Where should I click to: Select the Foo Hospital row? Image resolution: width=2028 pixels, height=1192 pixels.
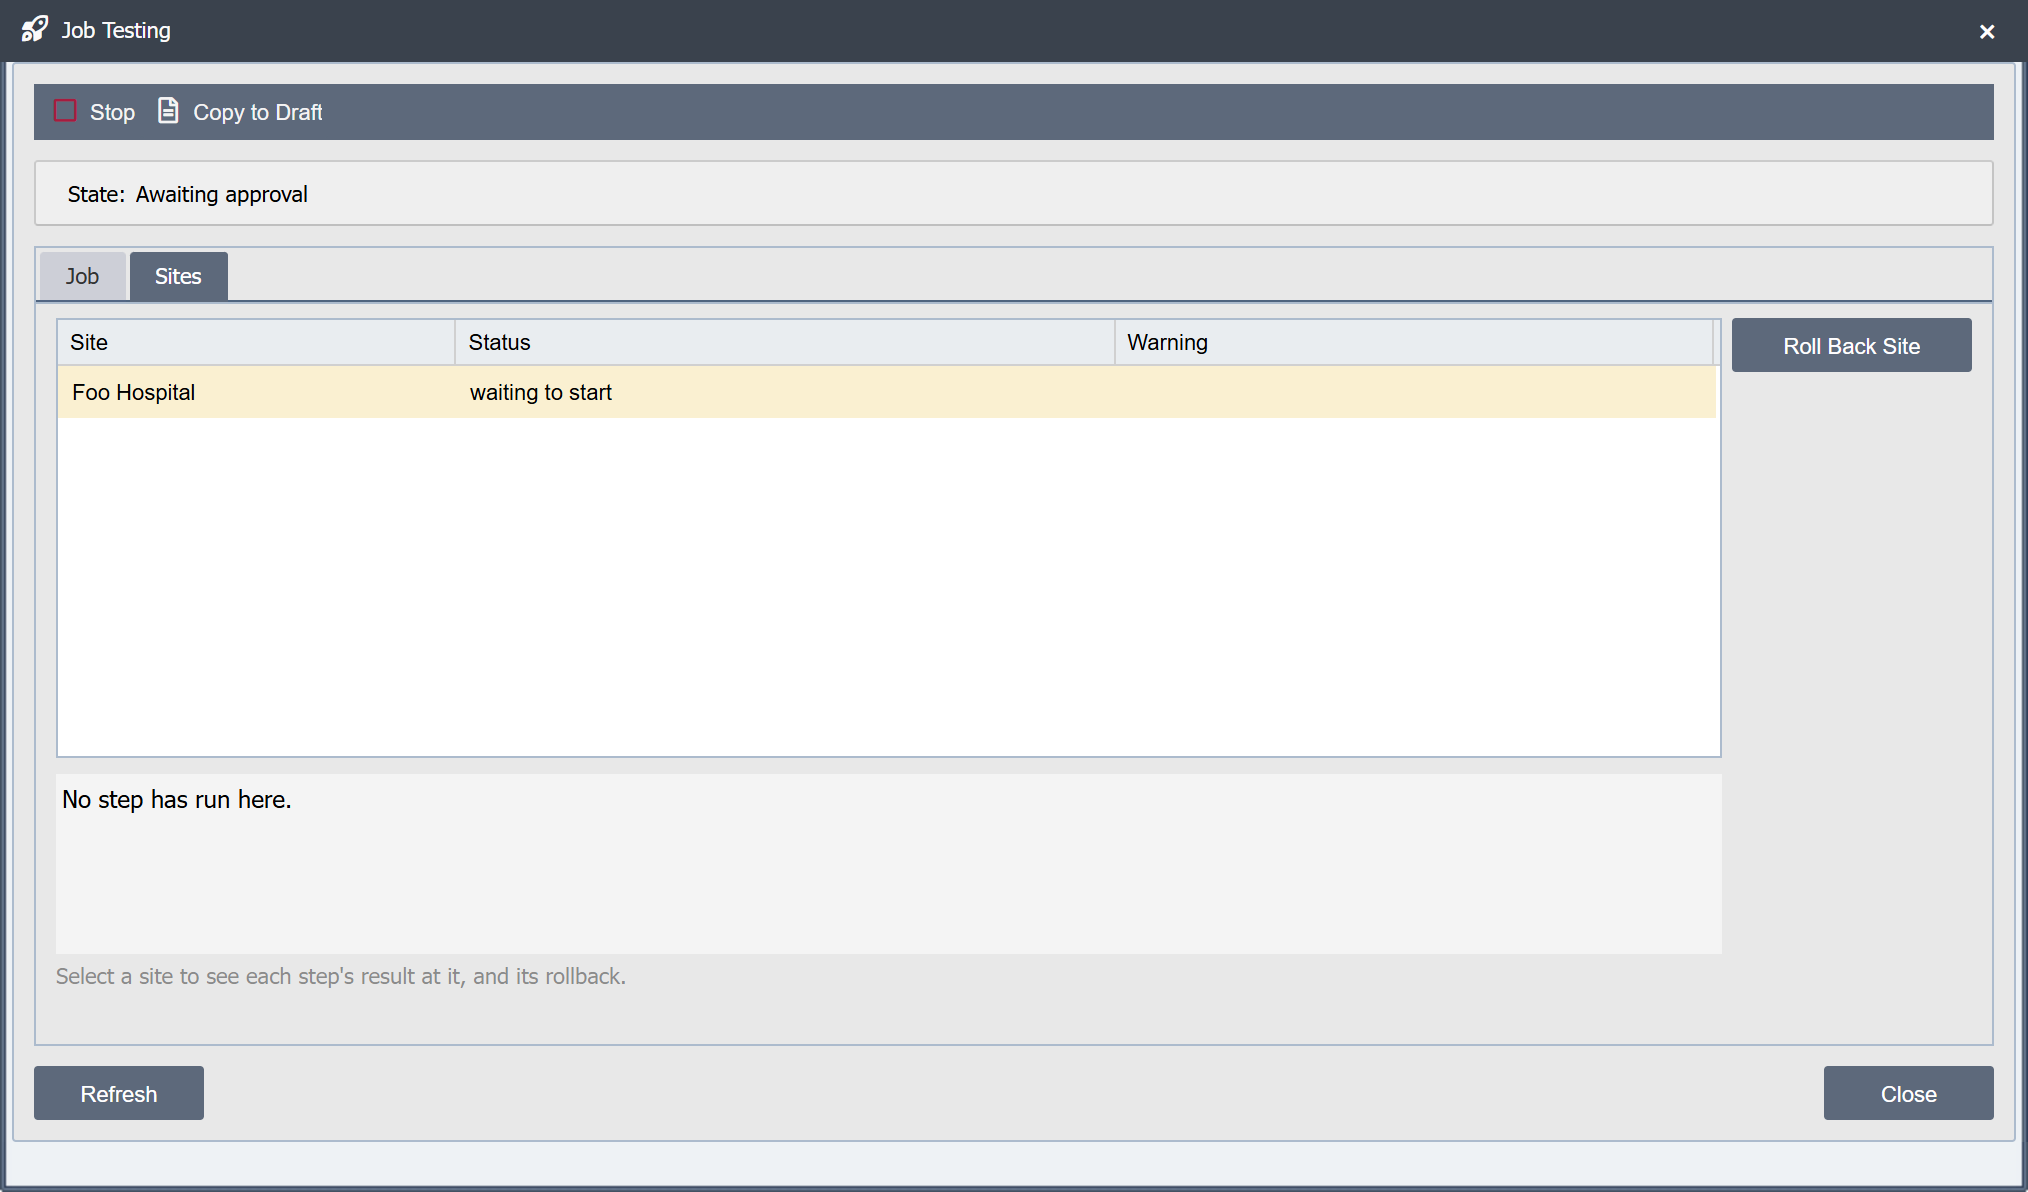[x=887, y=392]
